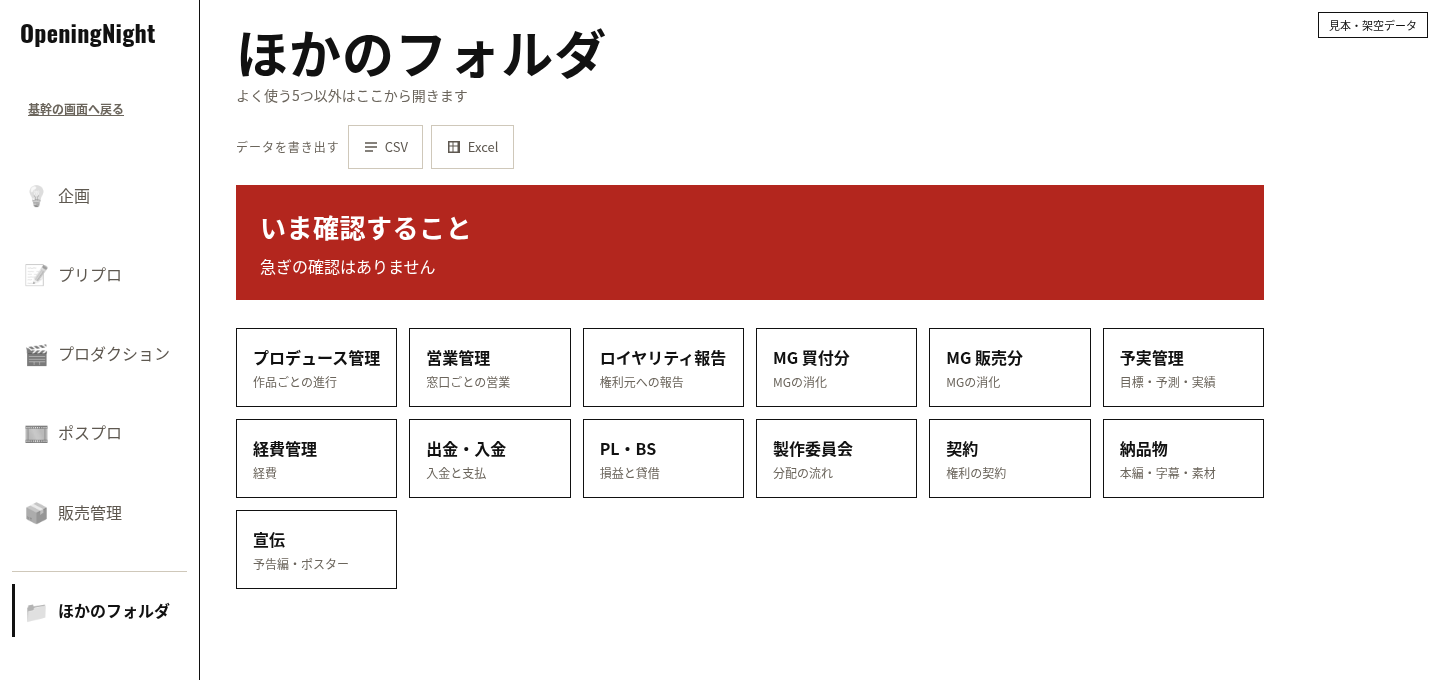The height and width of the screenshot is (680, 1440).
Task: Open the MG 買付分 card
Action: point(836,367)
